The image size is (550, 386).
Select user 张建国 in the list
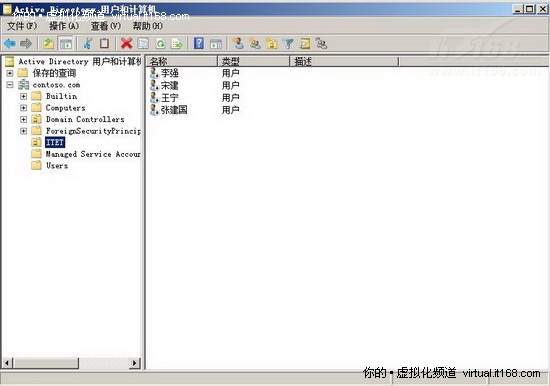pyautogui.click(x=174, y=110)
